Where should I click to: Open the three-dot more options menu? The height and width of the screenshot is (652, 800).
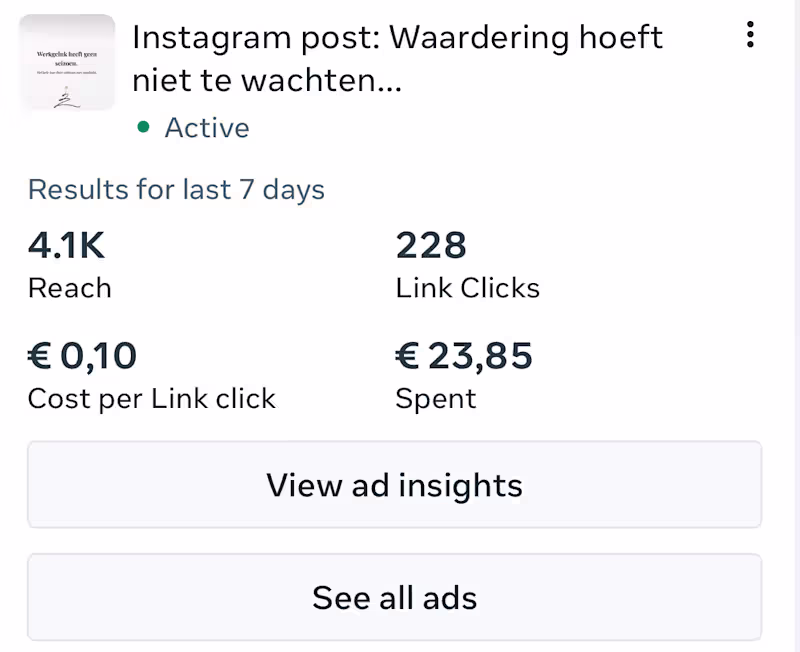coord(750,37)
